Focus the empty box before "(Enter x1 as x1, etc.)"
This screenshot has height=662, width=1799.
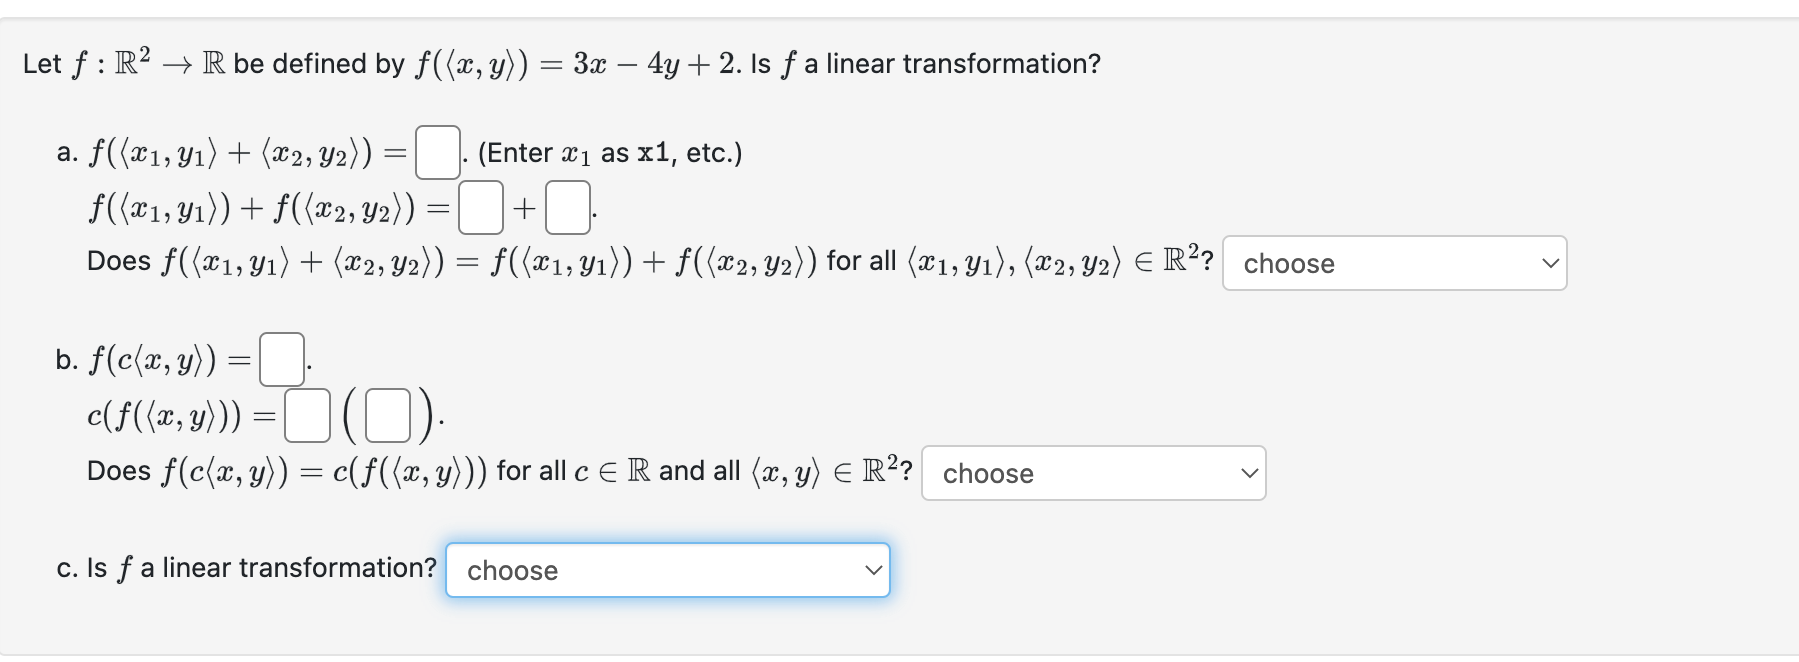(x=436, y=152)
